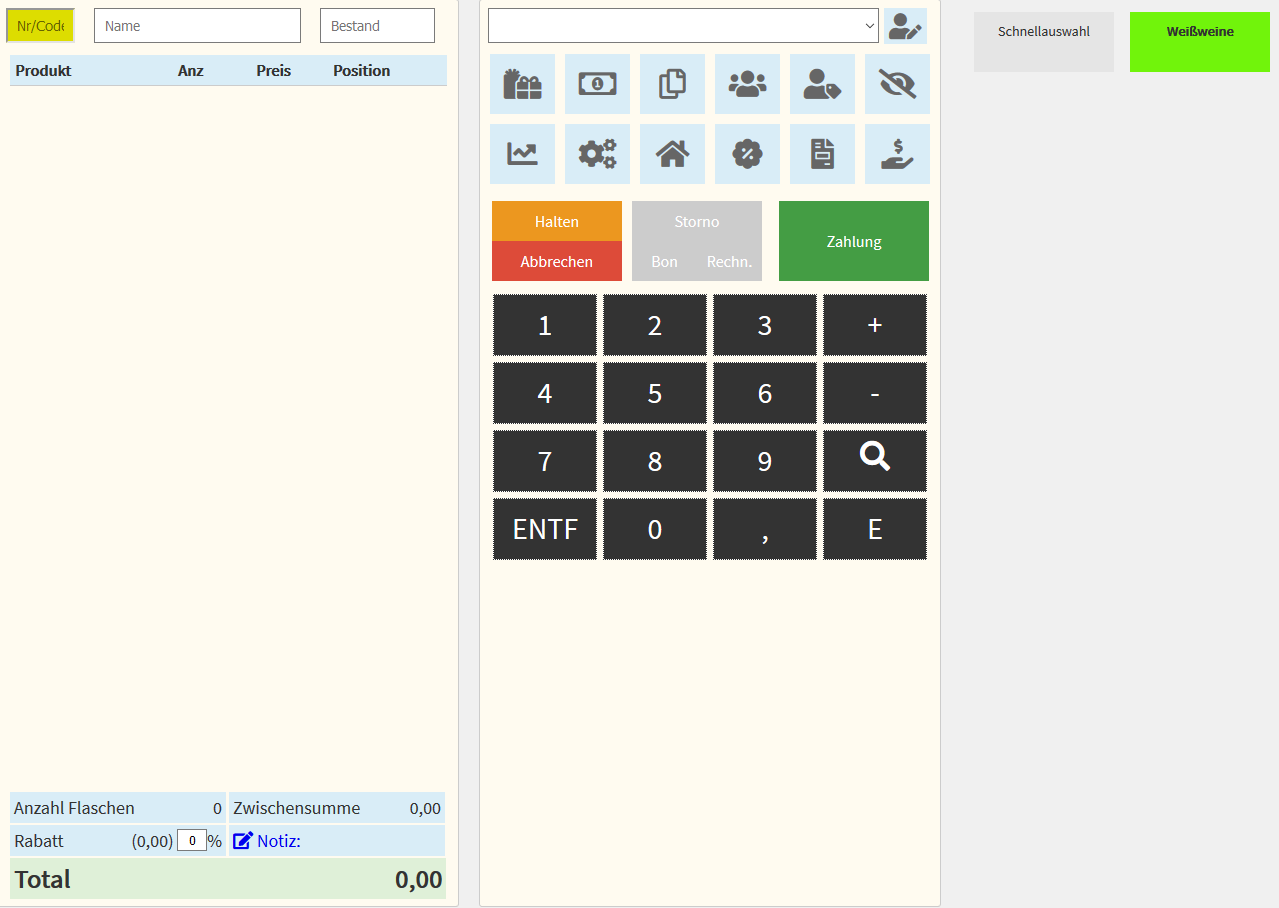Toggle the crossed-out eye visibility icon
The image size is (1279, 908).
click(897, 84)
